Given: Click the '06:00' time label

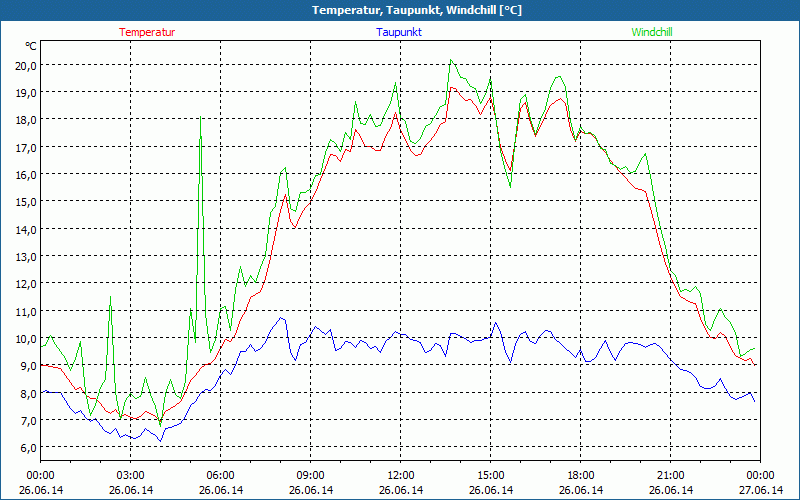Looking at the screenshot, I should coord(221,476).
